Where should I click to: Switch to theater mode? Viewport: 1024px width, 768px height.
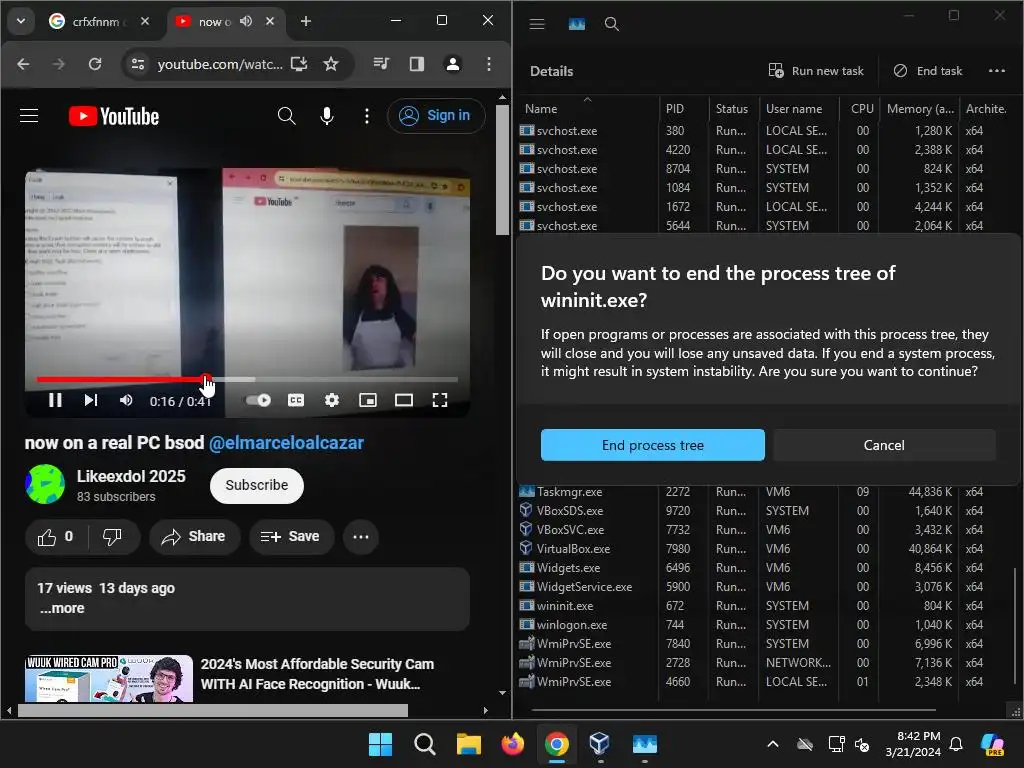(x=404, y=400)
